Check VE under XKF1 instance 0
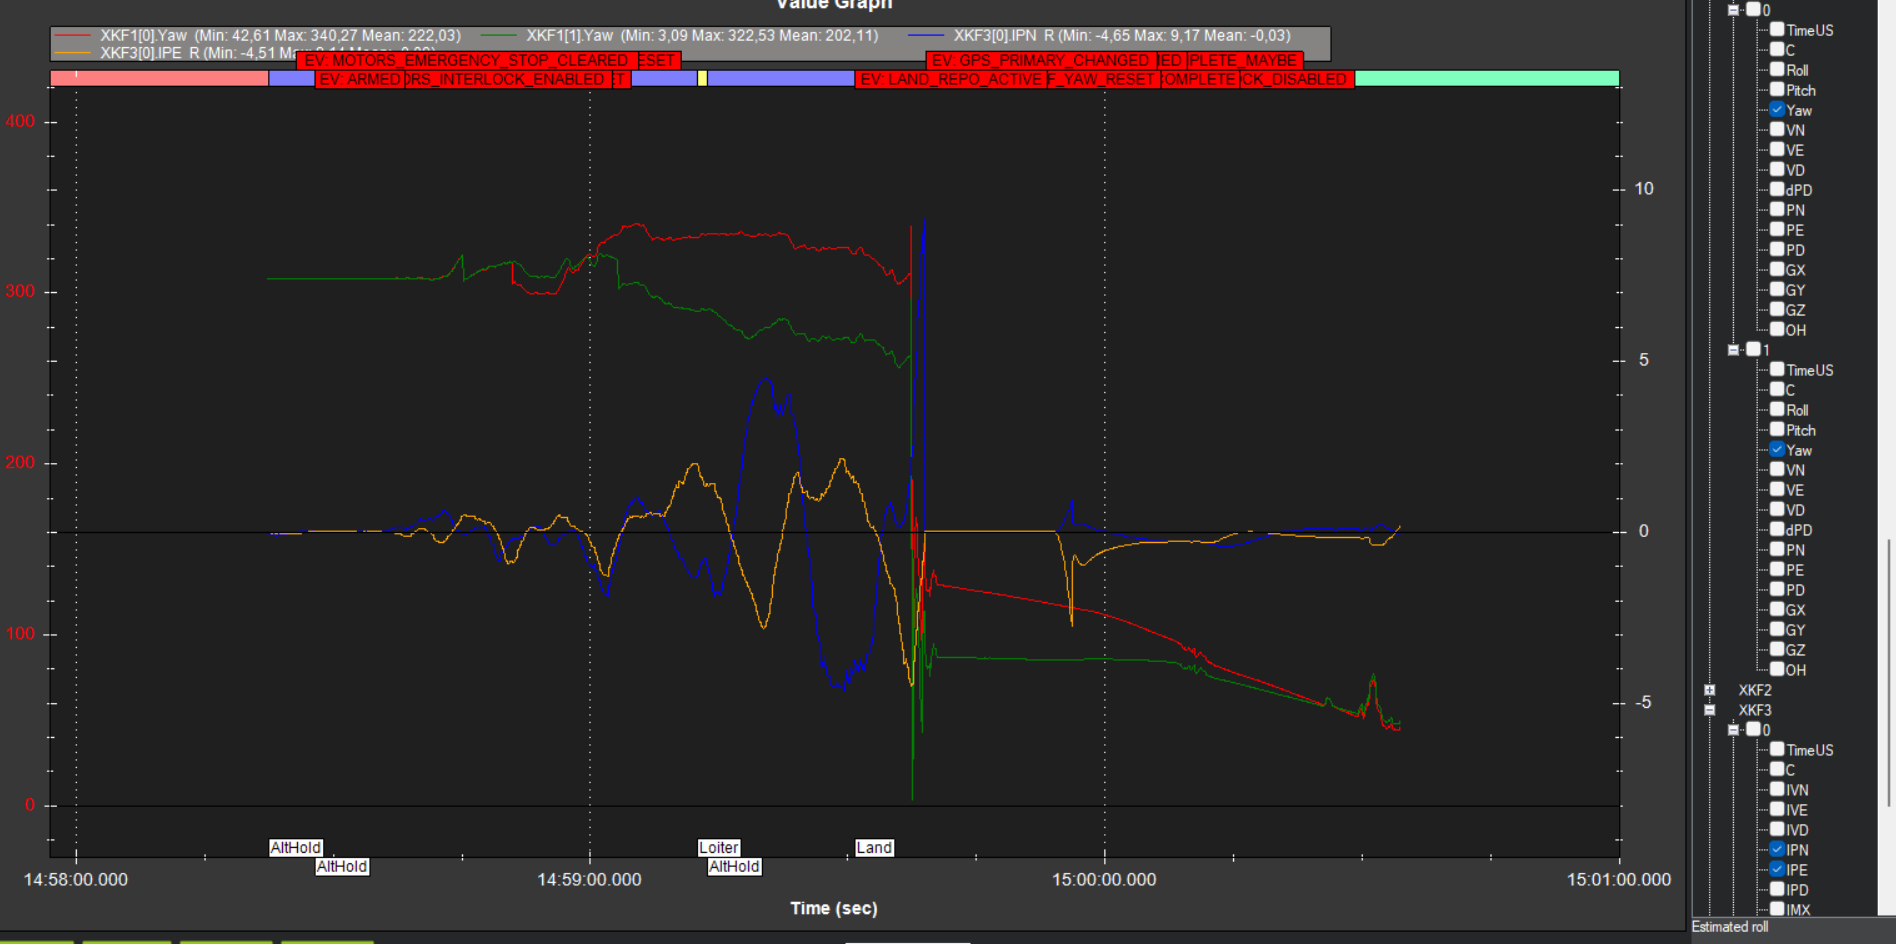The image size is (1896, 944). coord(1777,150)
